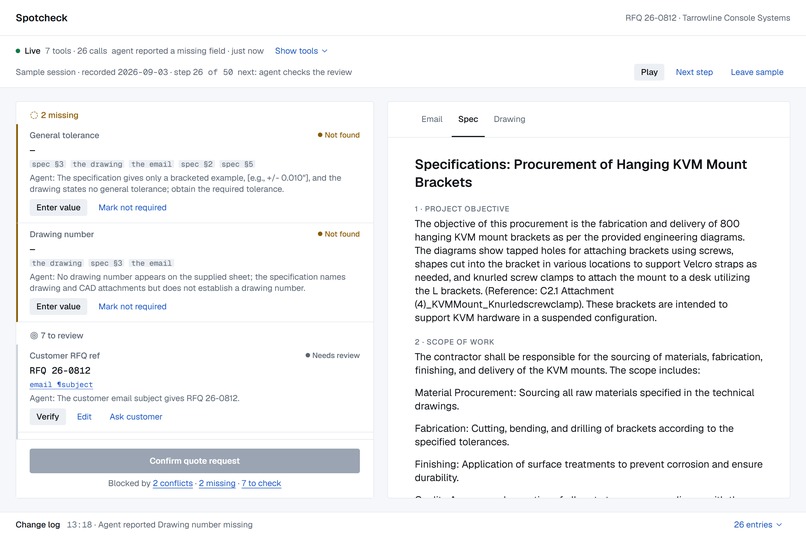Click the Leave sample link
Screen dimensions: 806x537
(x=757, y=72)
